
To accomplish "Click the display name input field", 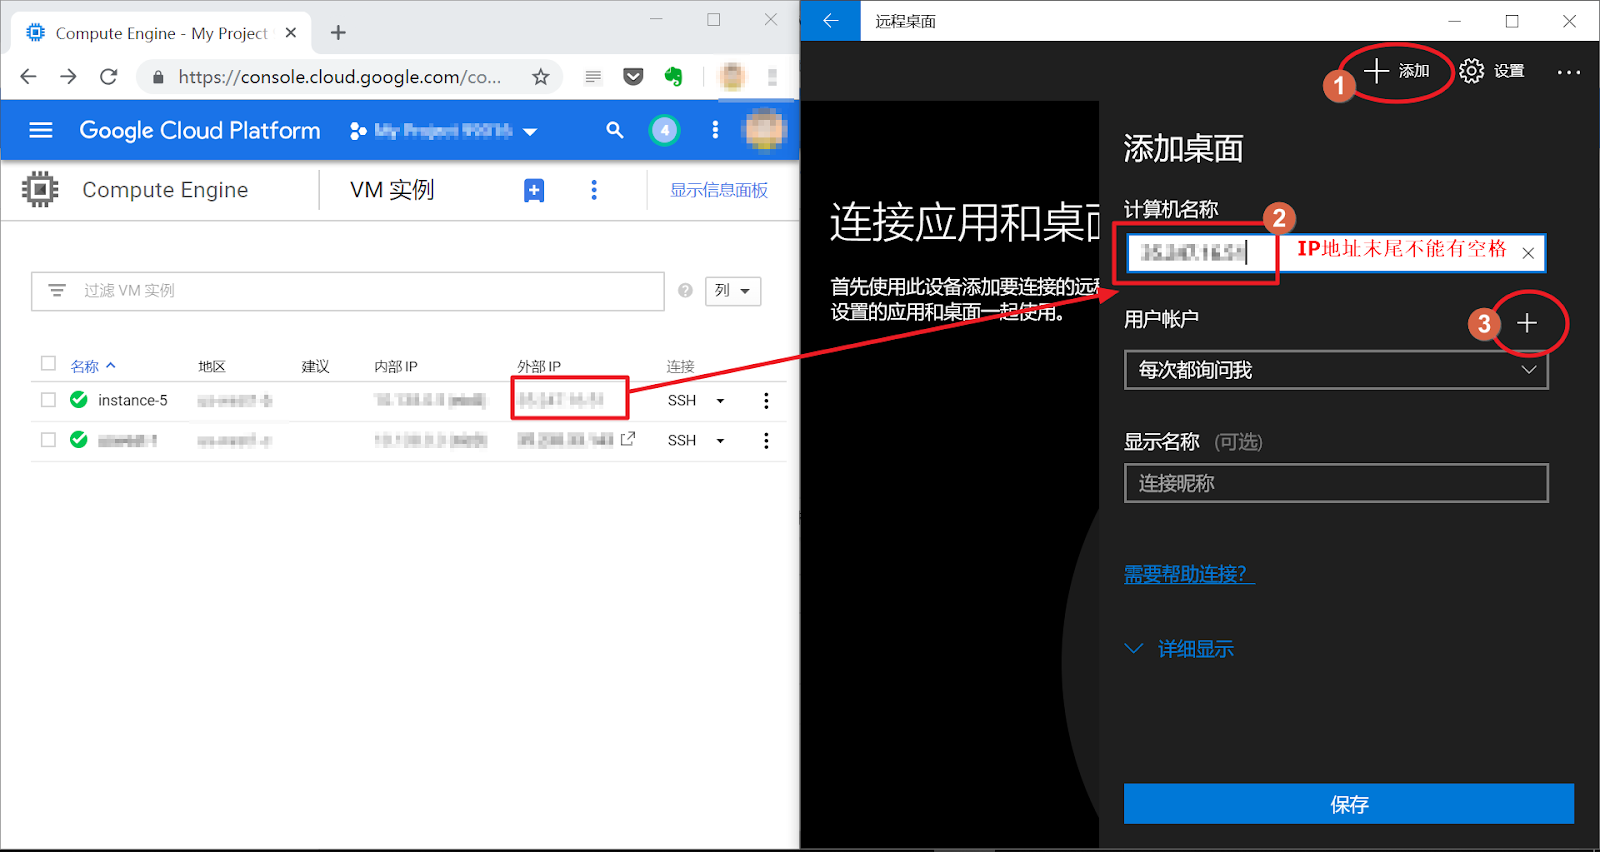I will click(1335, 483).
